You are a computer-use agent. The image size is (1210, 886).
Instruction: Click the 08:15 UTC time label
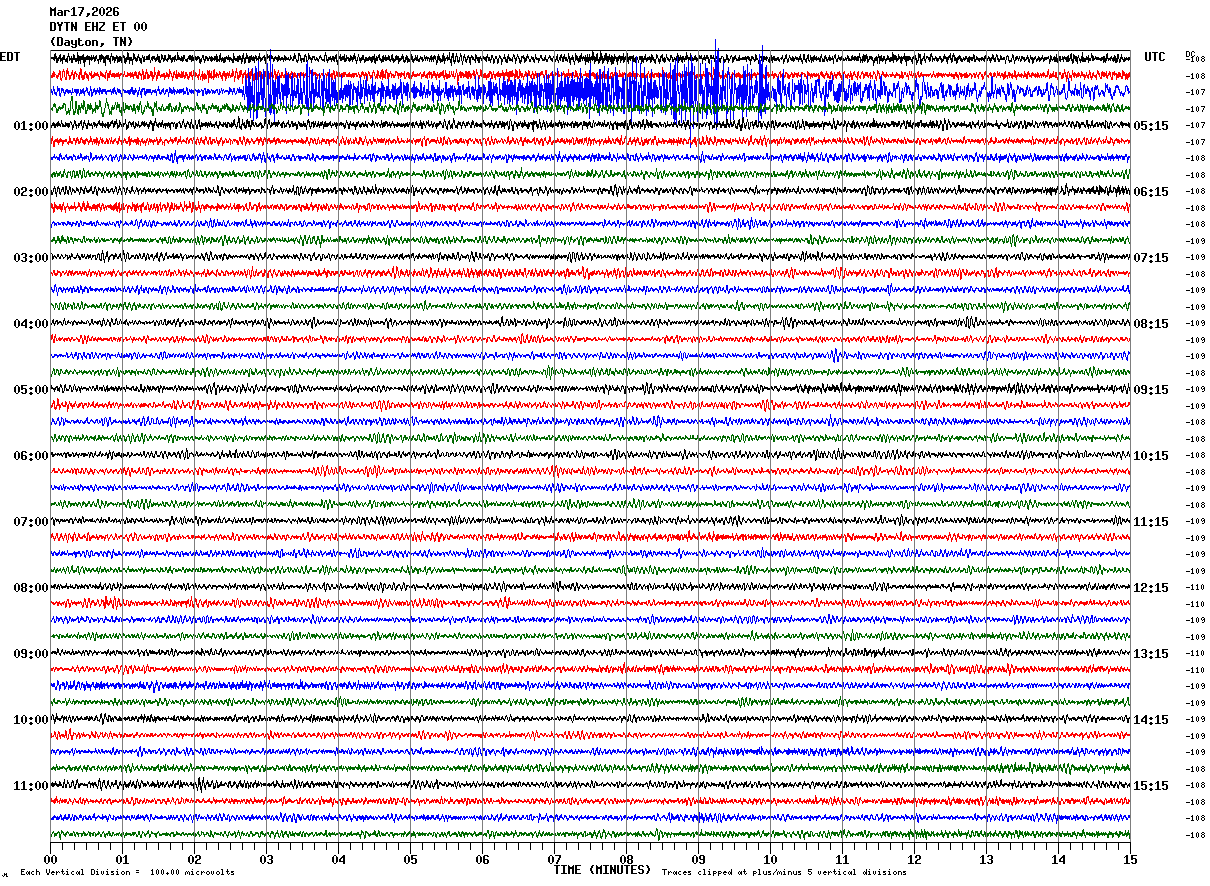(1151, 324)
